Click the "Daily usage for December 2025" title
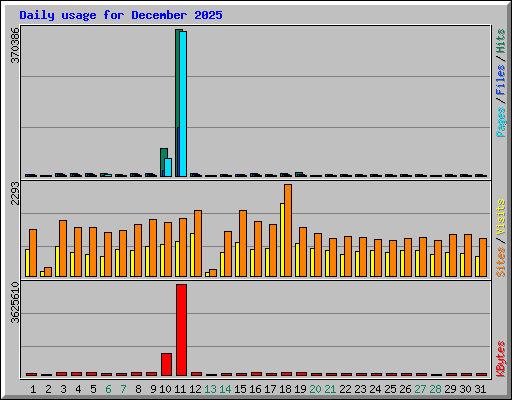Image resolution: width=512 pixels, height=400 pixels. pos(121,15)
